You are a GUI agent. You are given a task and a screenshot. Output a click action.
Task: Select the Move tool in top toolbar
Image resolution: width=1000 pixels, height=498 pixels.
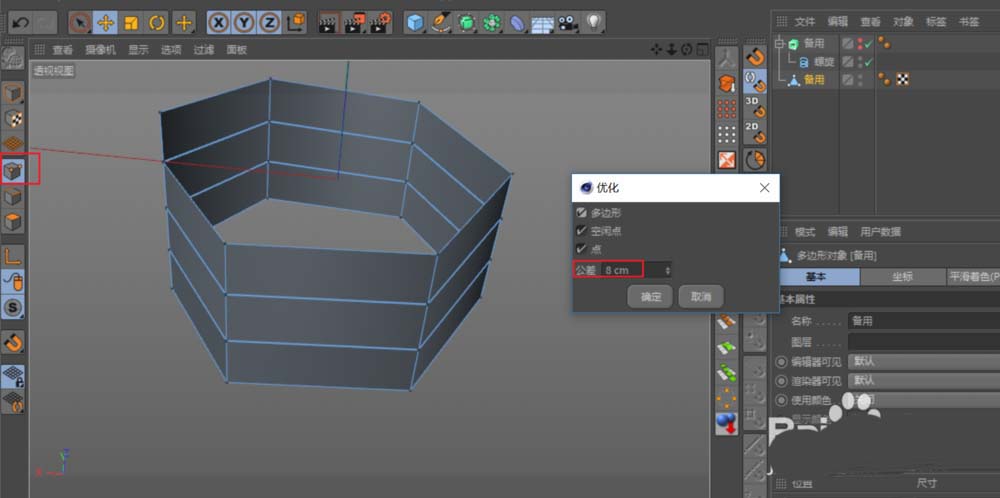[106, 22]
